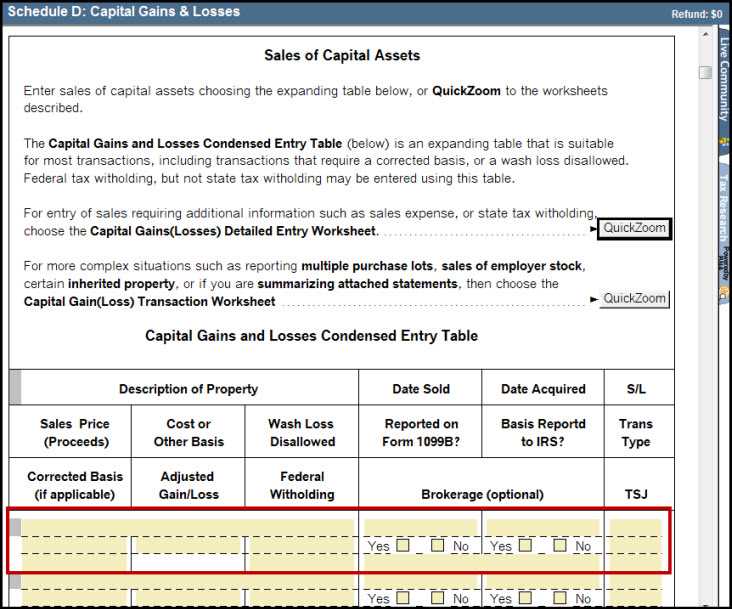
Task: Click the 'Wash Loss Disallowed' header
Action: coord(302,433)
